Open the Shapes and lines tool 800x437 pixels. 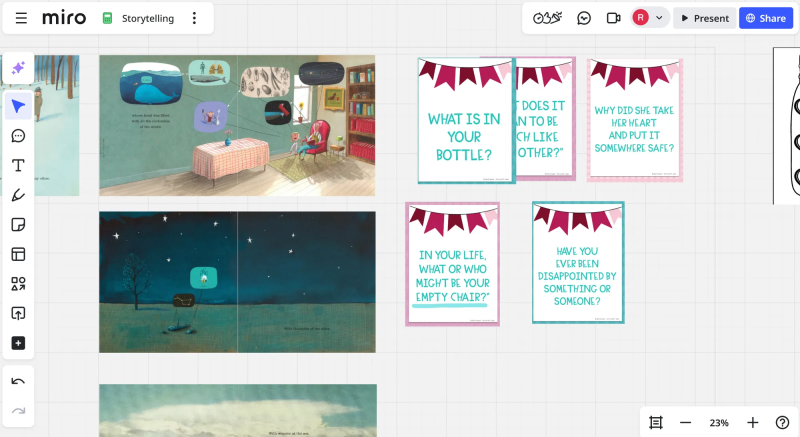pyautogui.click(x=18, y=284)
